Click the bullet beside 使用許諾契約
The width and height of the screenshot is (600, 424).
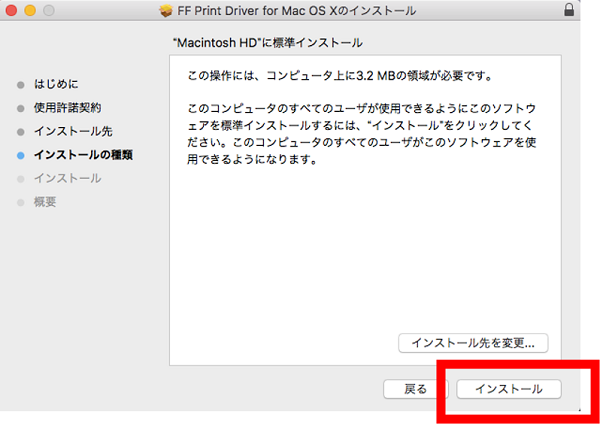click(x=21, y=107)
